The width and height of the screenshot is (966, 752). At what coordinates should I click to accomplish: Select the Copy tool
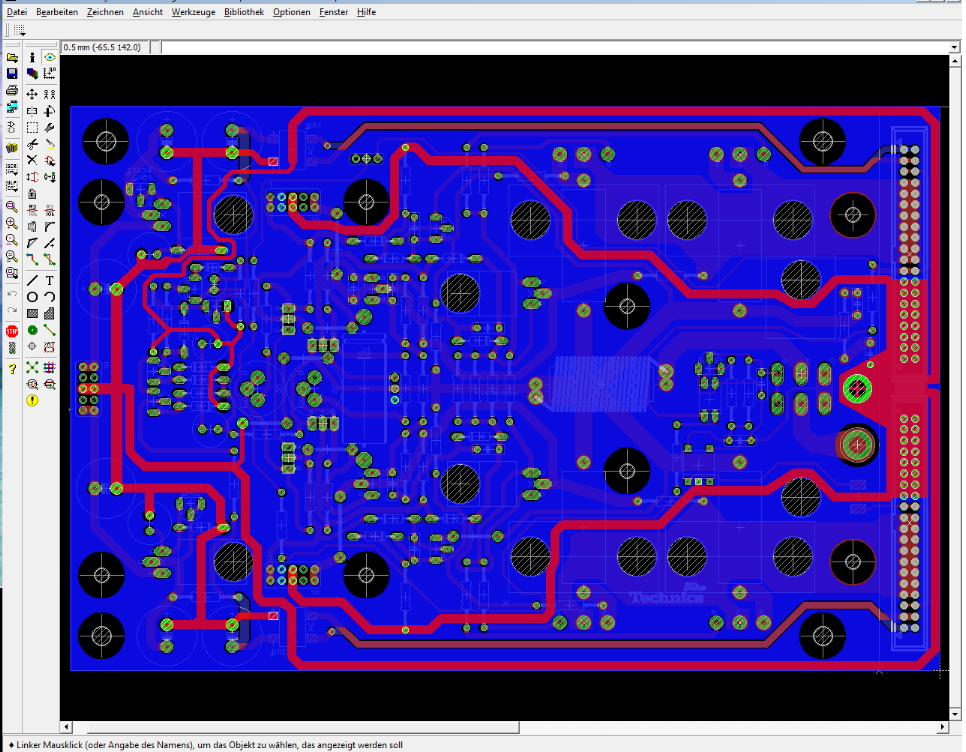49,94
